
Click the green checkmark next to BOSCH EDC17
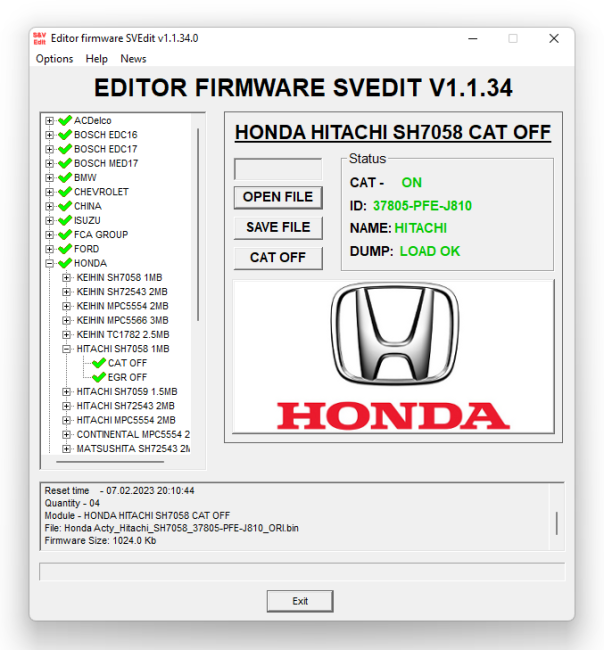click(65, 149)
